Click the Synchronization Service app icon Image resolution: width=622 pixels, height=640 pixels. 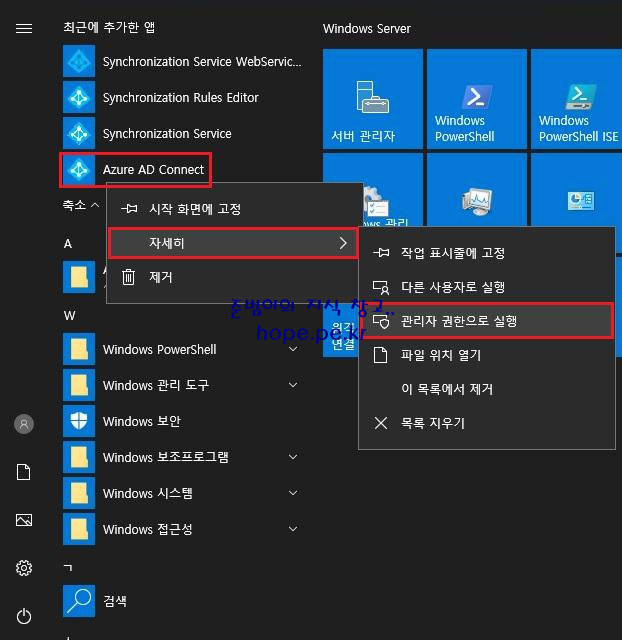pos(79,133)
